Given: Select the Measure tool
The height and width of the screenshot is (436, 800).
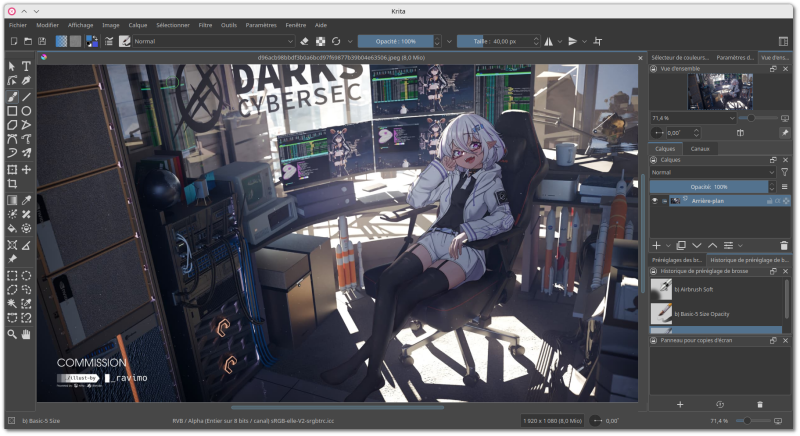Looking at the screenshot, I should (x=26, y=245).
